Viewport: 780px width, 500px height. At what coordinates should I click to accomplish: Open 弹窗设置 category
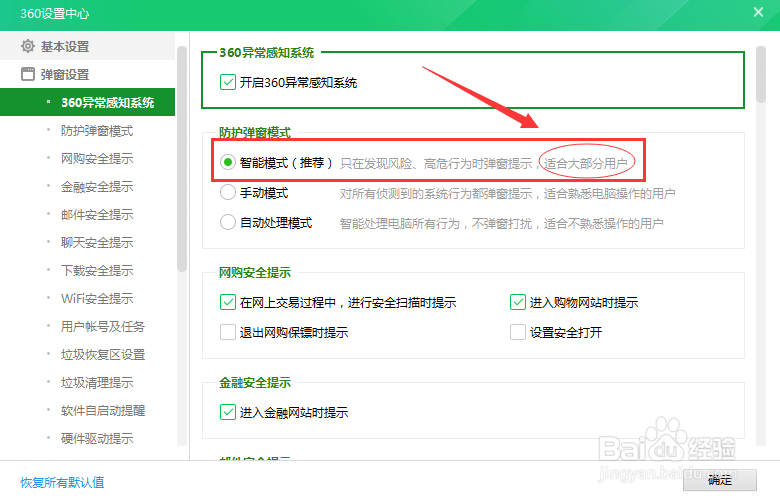click(x=88, y=74)
